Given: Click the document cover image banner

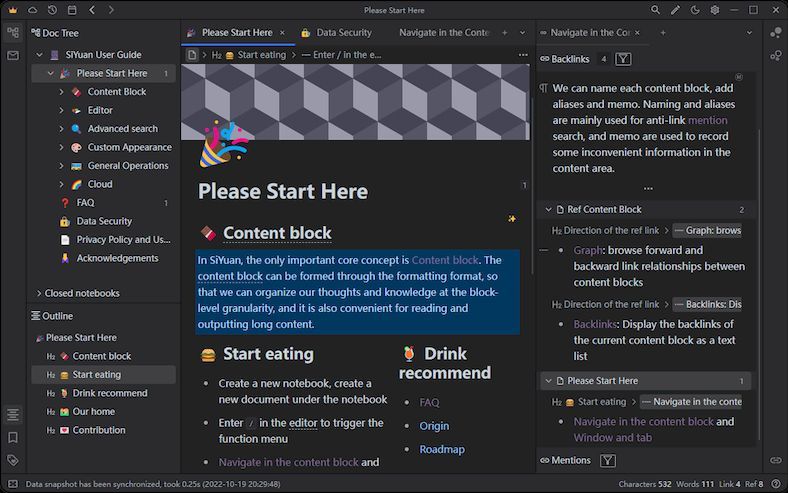Looking at the screenshot, I should [355, 102].
